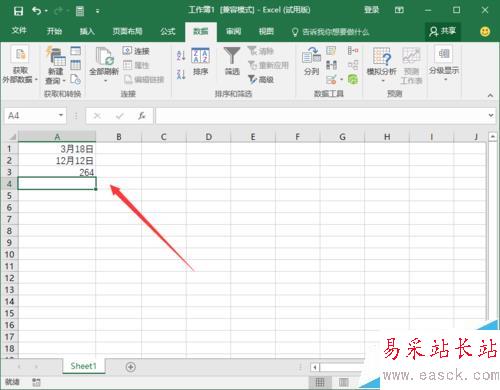Open the smiley feedback icon
This screenshot has width=500, height=390.
pyautogui.click(x=485, y=32)
